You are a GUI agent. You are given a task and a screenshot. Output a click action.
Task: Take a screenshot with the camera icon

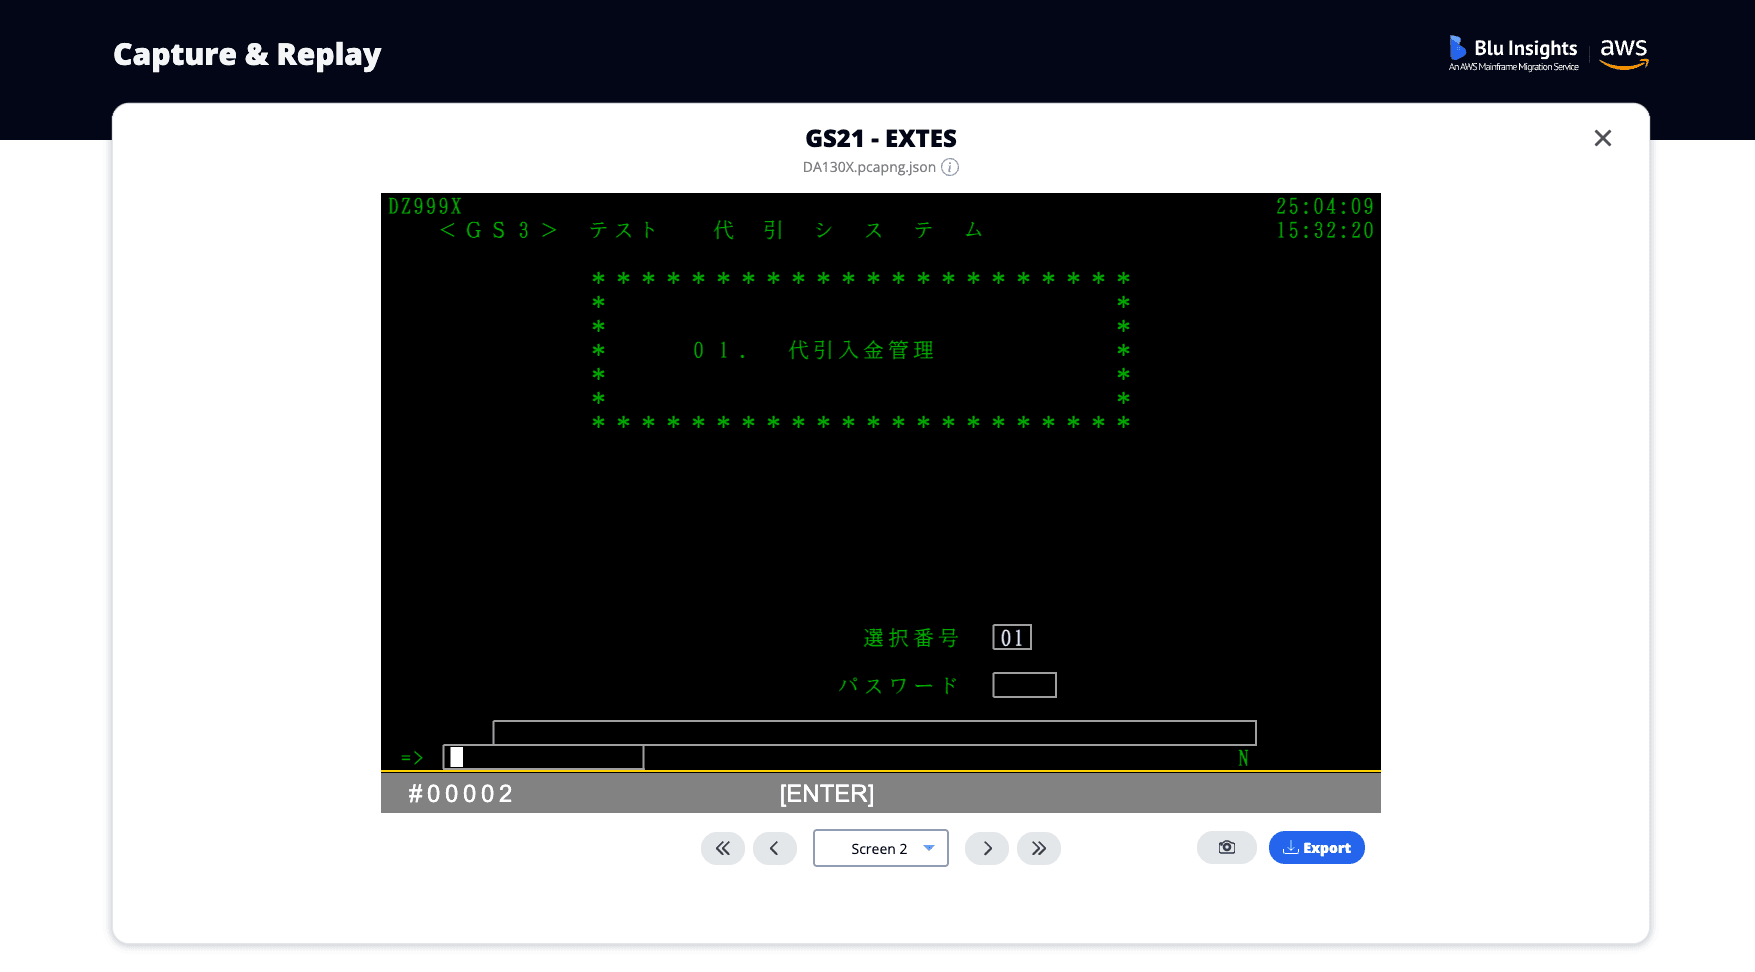click(x=1226, y=848)
